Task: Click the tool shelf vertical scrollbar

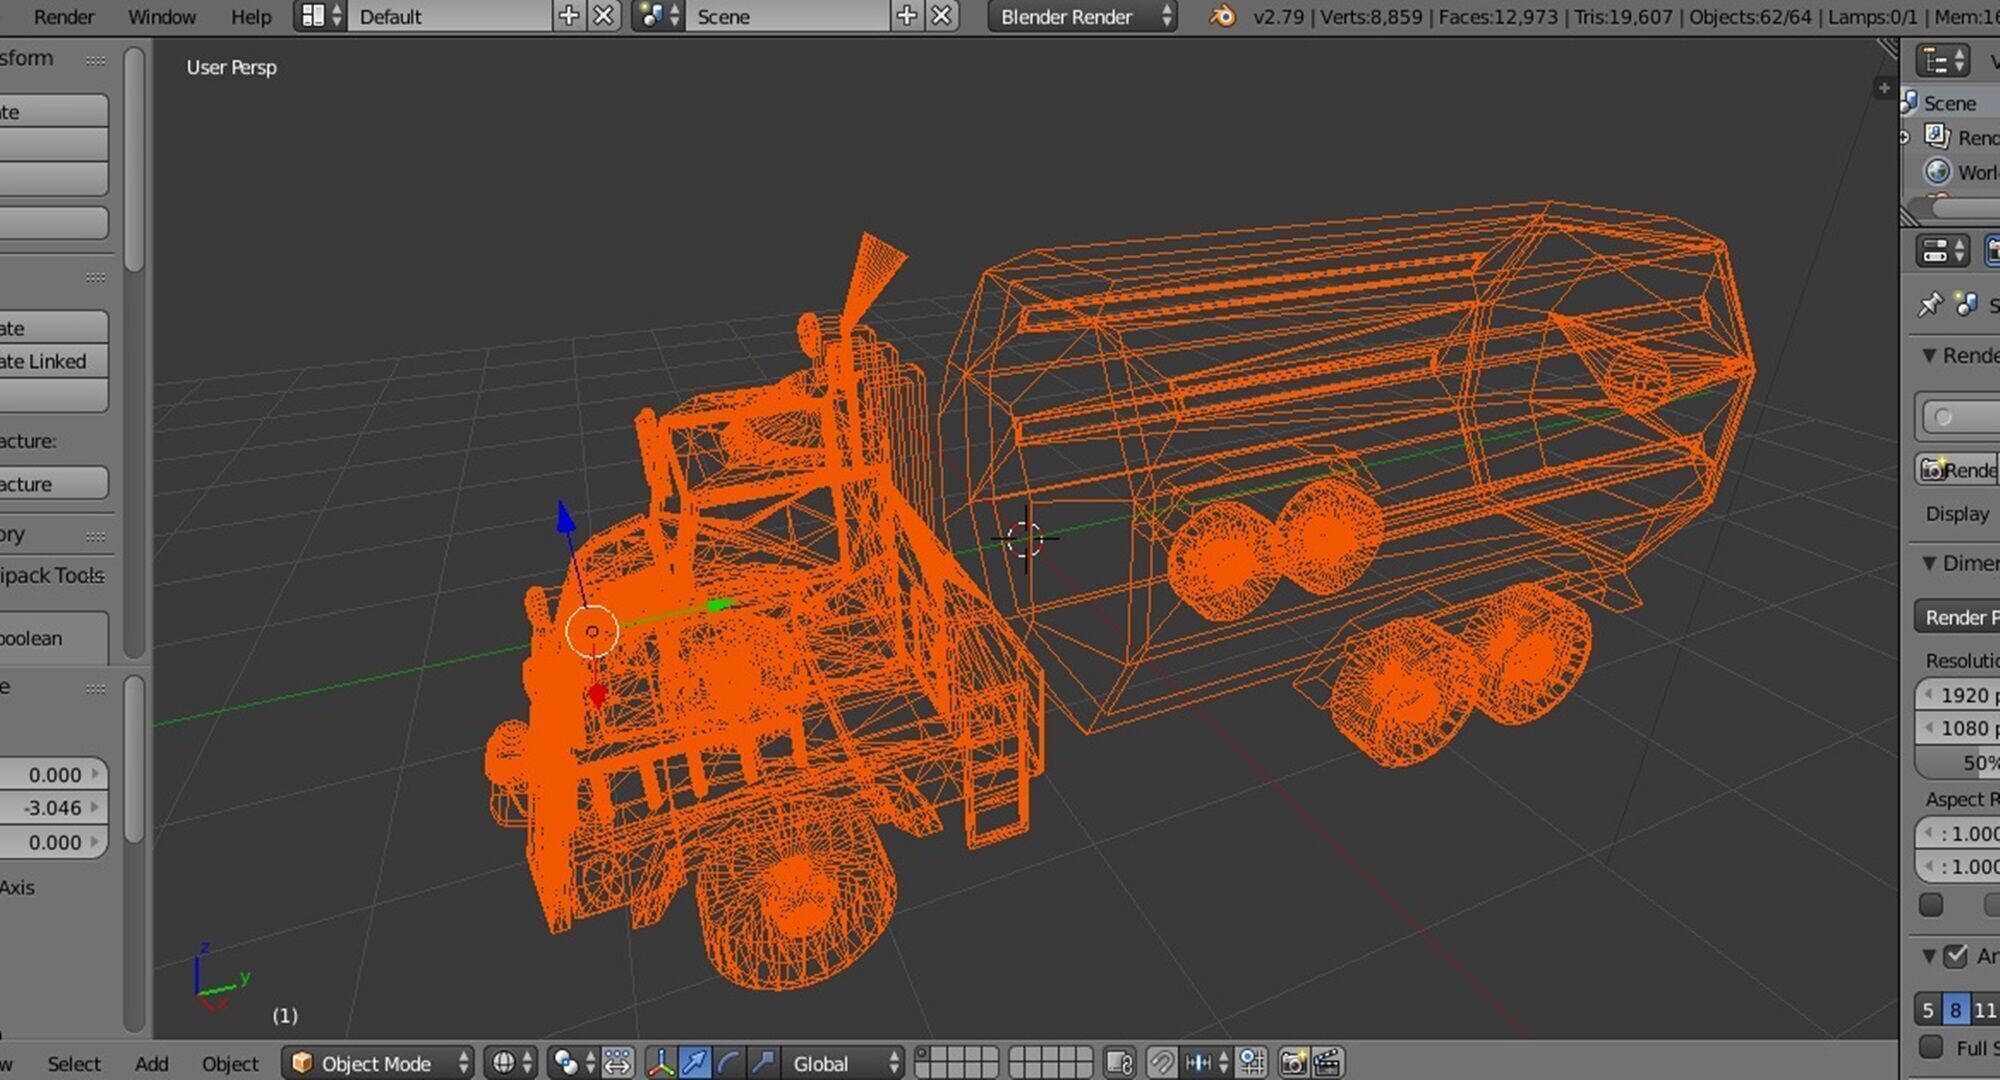Action: point(134,160)
